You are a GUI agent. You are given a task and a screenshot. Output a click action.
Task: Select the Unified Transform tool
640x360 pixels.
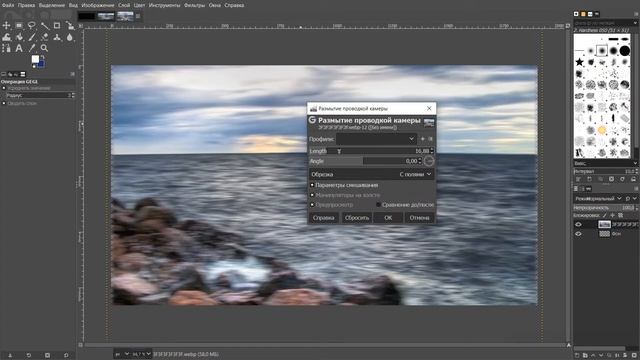click(70, 25)
